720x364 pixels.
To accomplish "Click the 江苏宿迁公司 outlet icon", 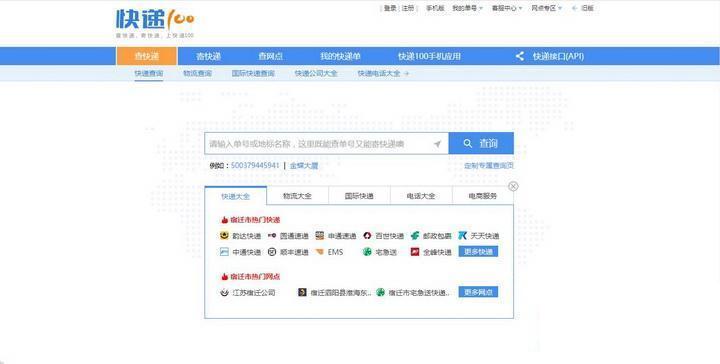I will click(x=224, y=292).
